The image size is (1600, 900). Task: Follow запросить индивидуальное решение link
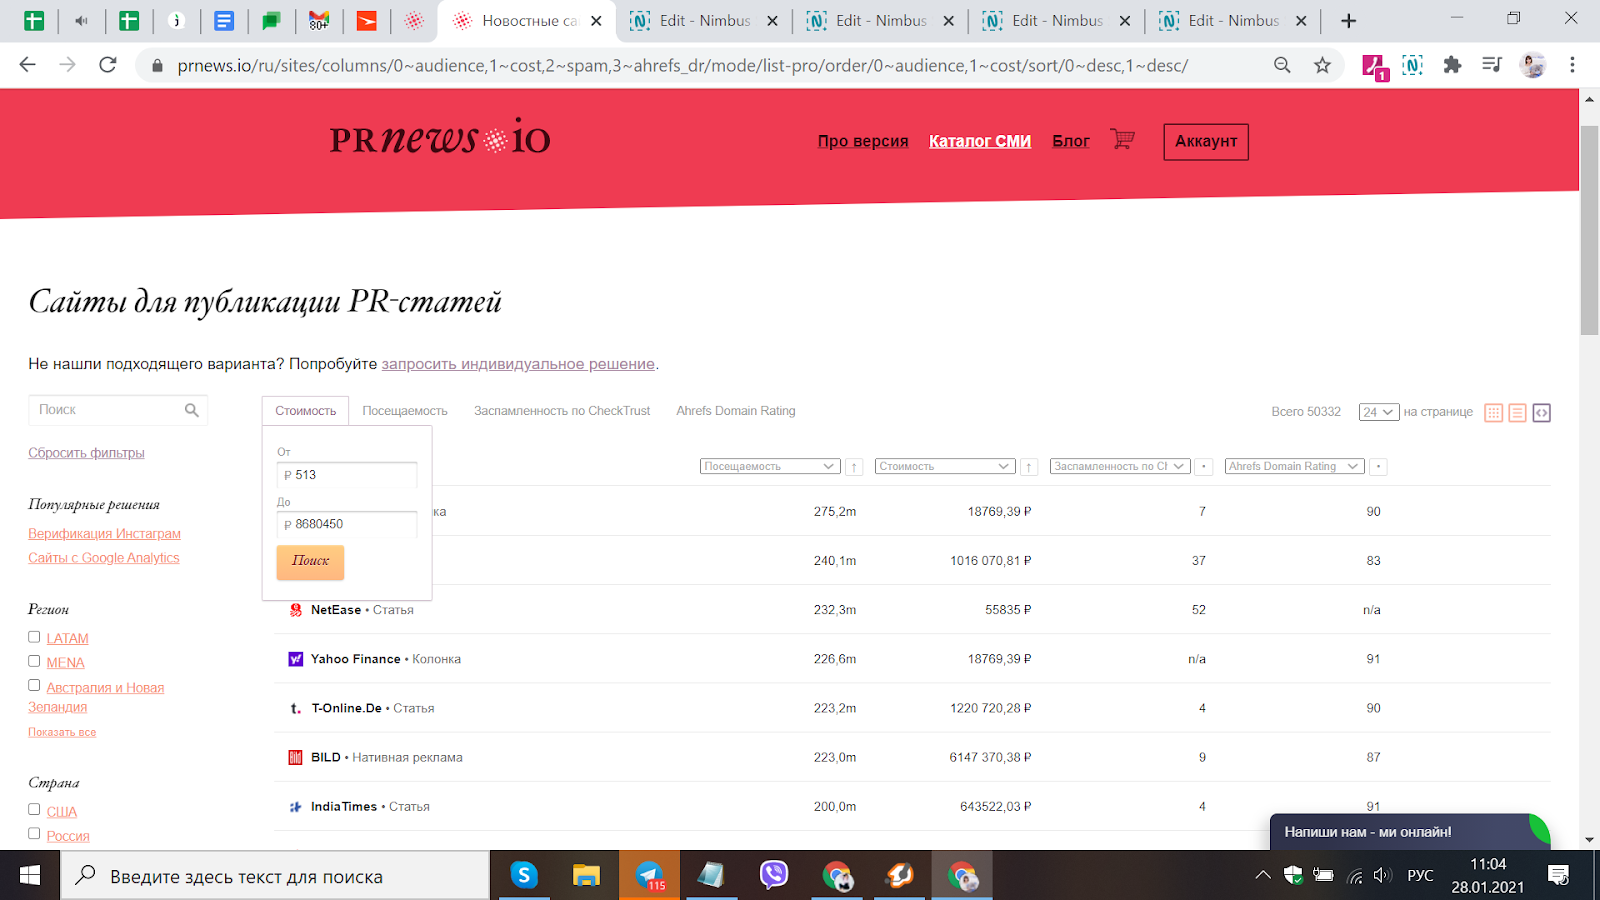[518, 364]
